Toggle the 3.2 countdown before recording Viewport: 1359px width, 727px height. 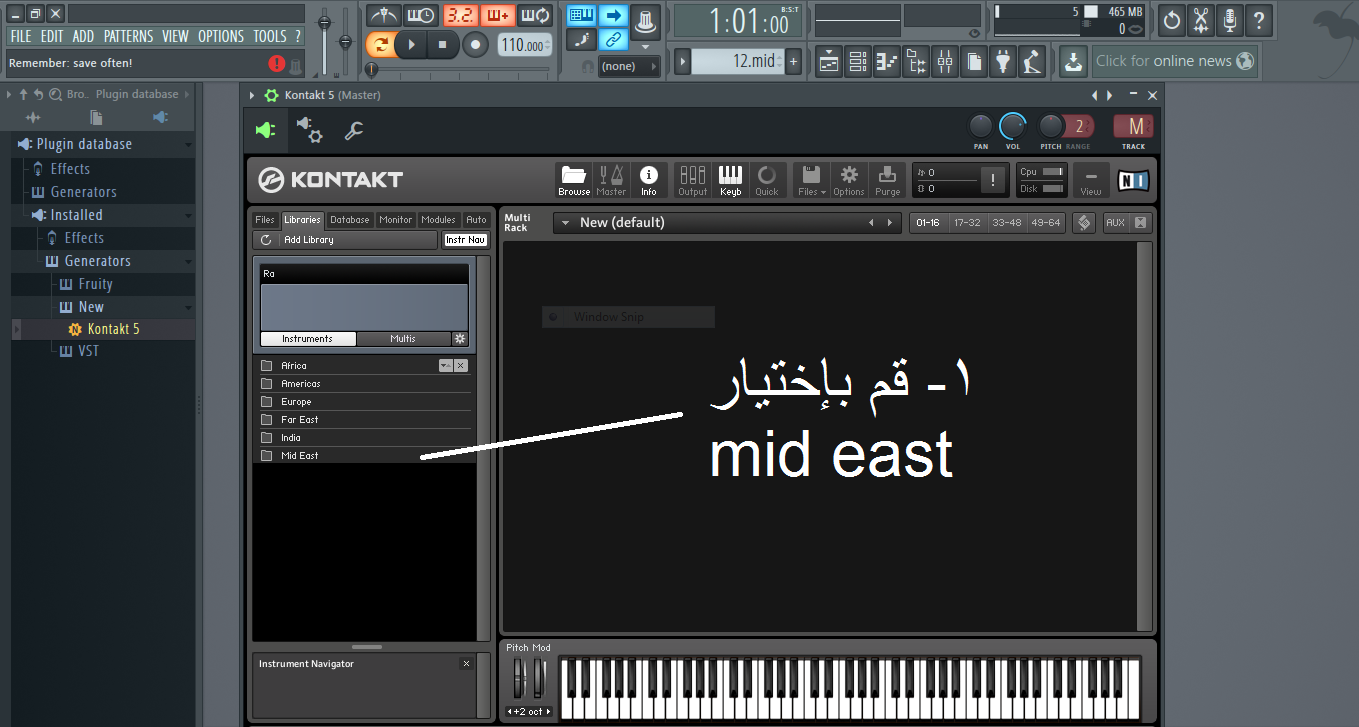459,15
